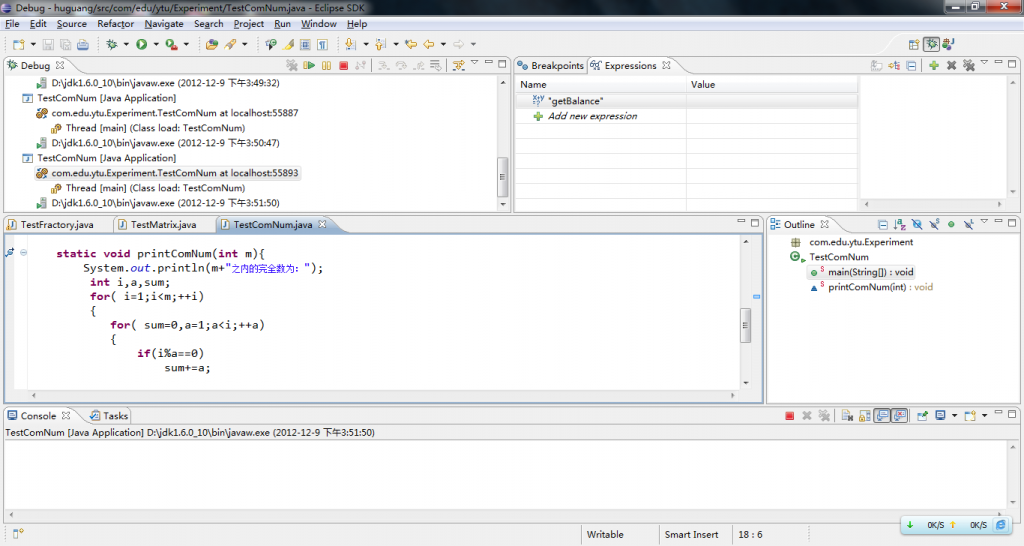Toggle Scroll Lock in Console toolbar
The width and height of the screenshot is (1024, 546).
pyautogui.click(x=863, y=416)
